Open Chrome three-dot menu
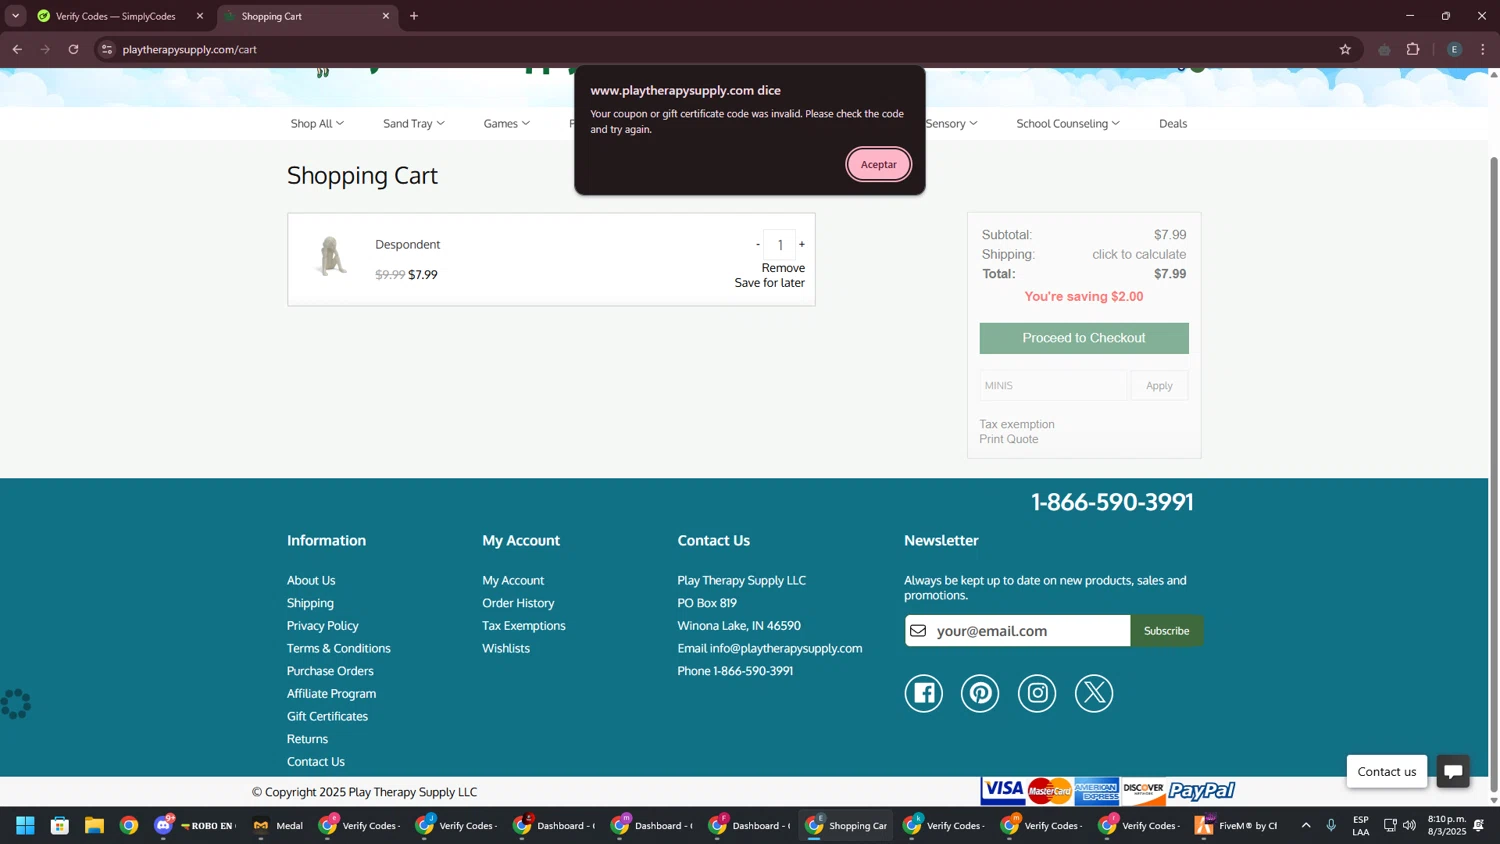The image size is (1500, 844). pos(1483,49)
